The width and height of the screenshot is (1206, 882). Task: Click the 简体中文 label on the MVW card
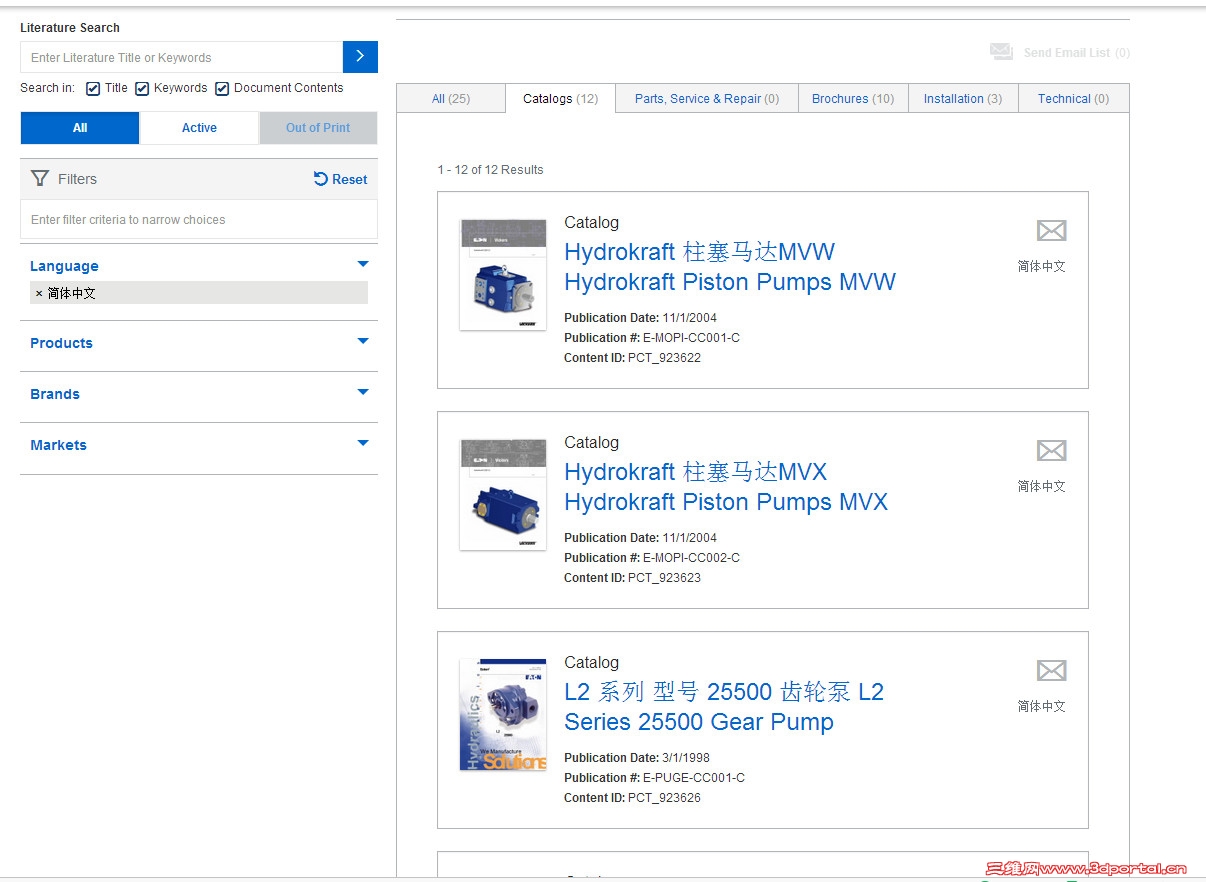[1042, 266]
